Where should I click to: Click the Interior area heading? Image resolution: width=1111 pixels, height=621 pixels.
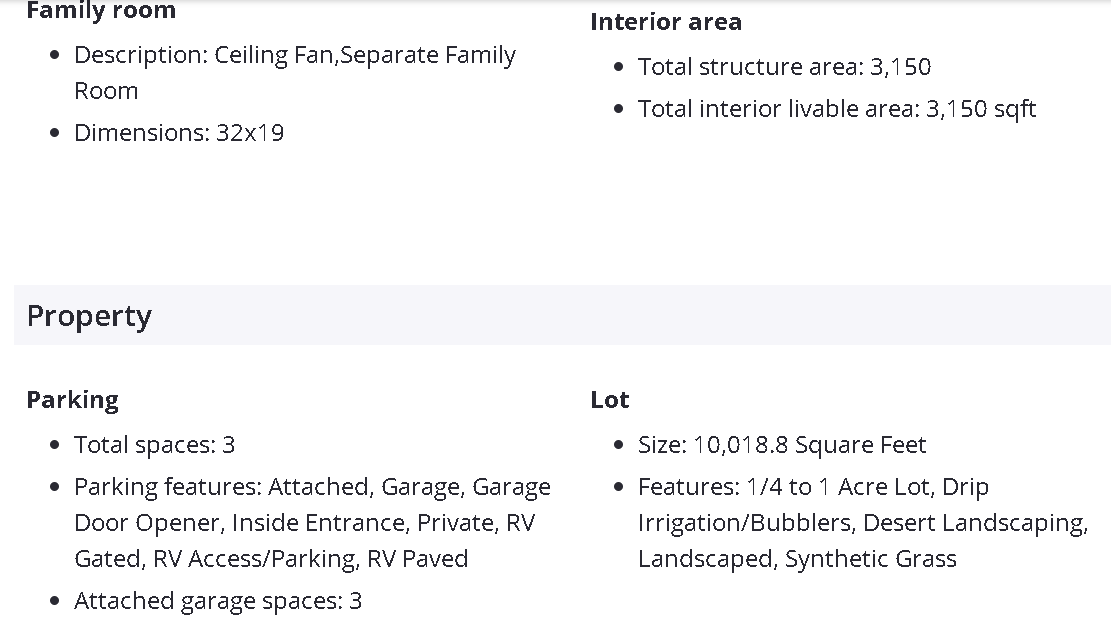tap(666, 22)
